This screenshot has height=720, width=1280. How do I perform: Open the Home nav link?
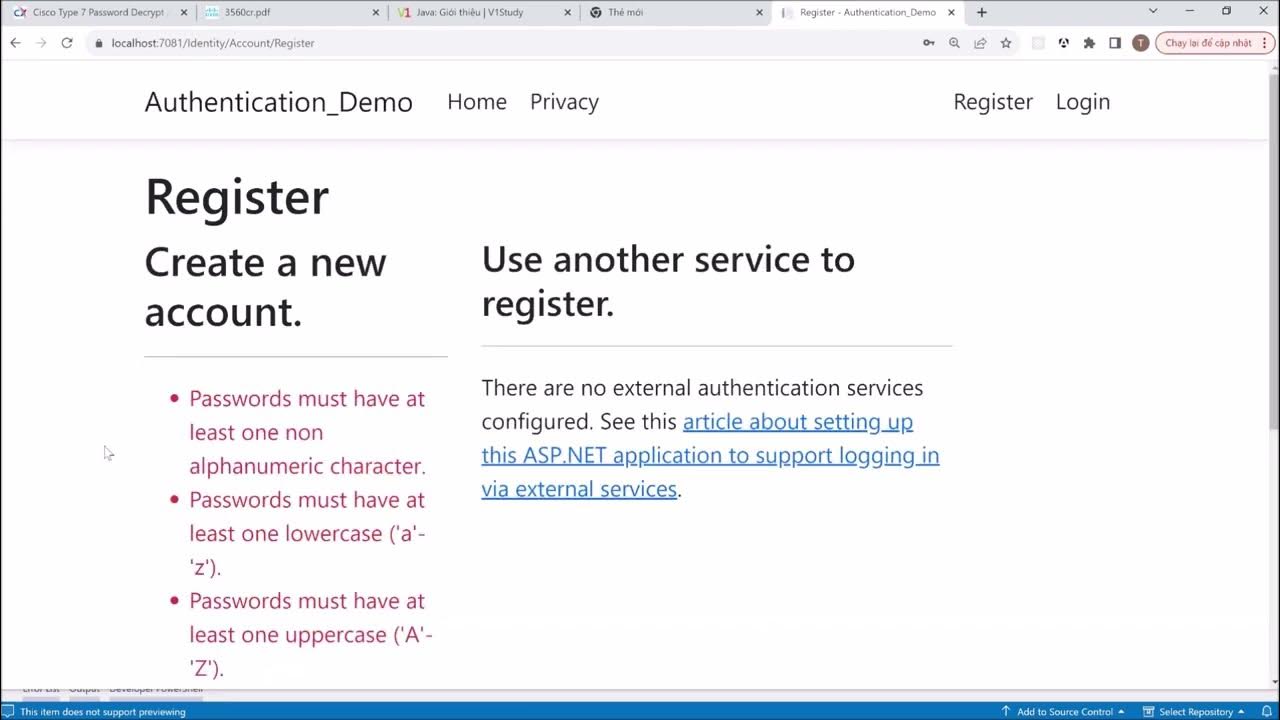(477, 102)
